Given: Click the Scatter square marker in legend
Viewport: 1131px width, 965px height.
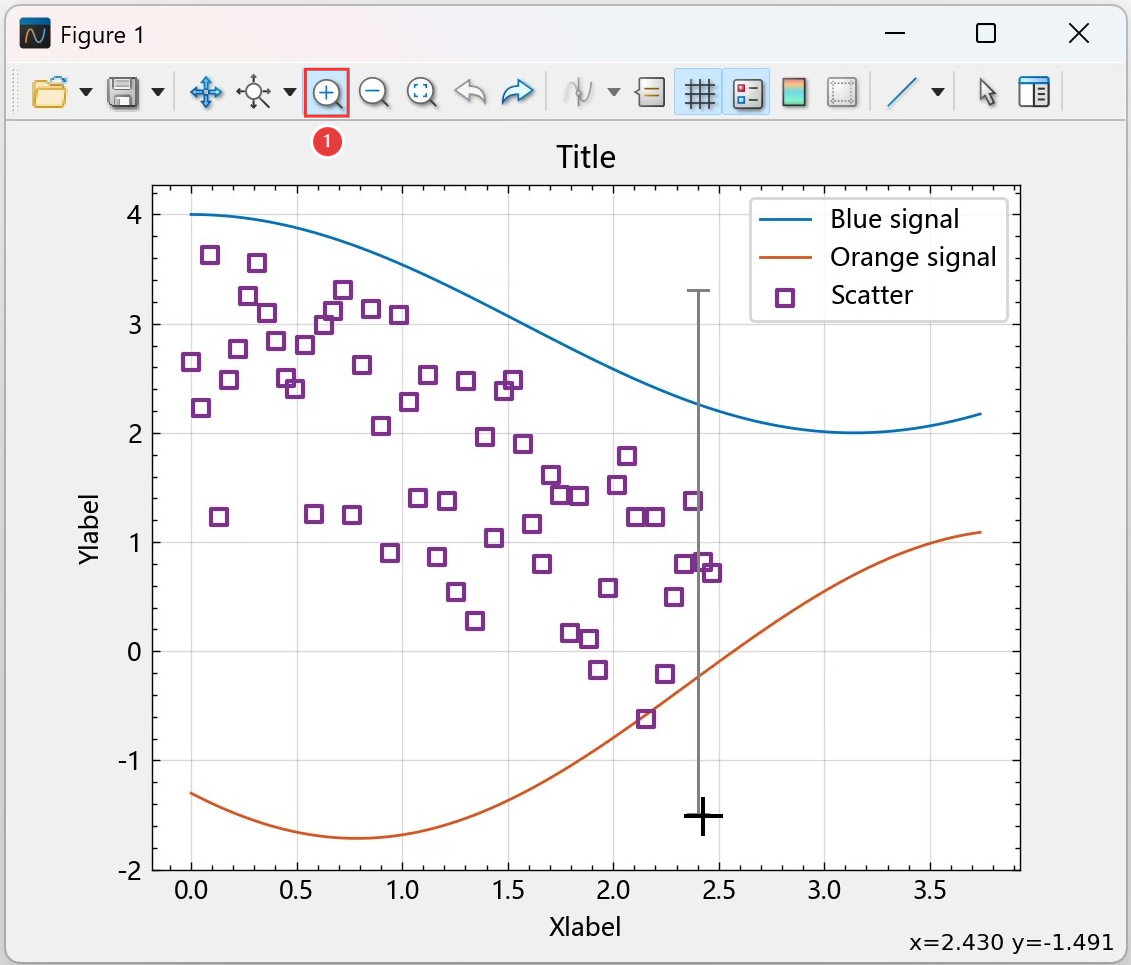Looking at the screenshot, I should coord(785,297).
